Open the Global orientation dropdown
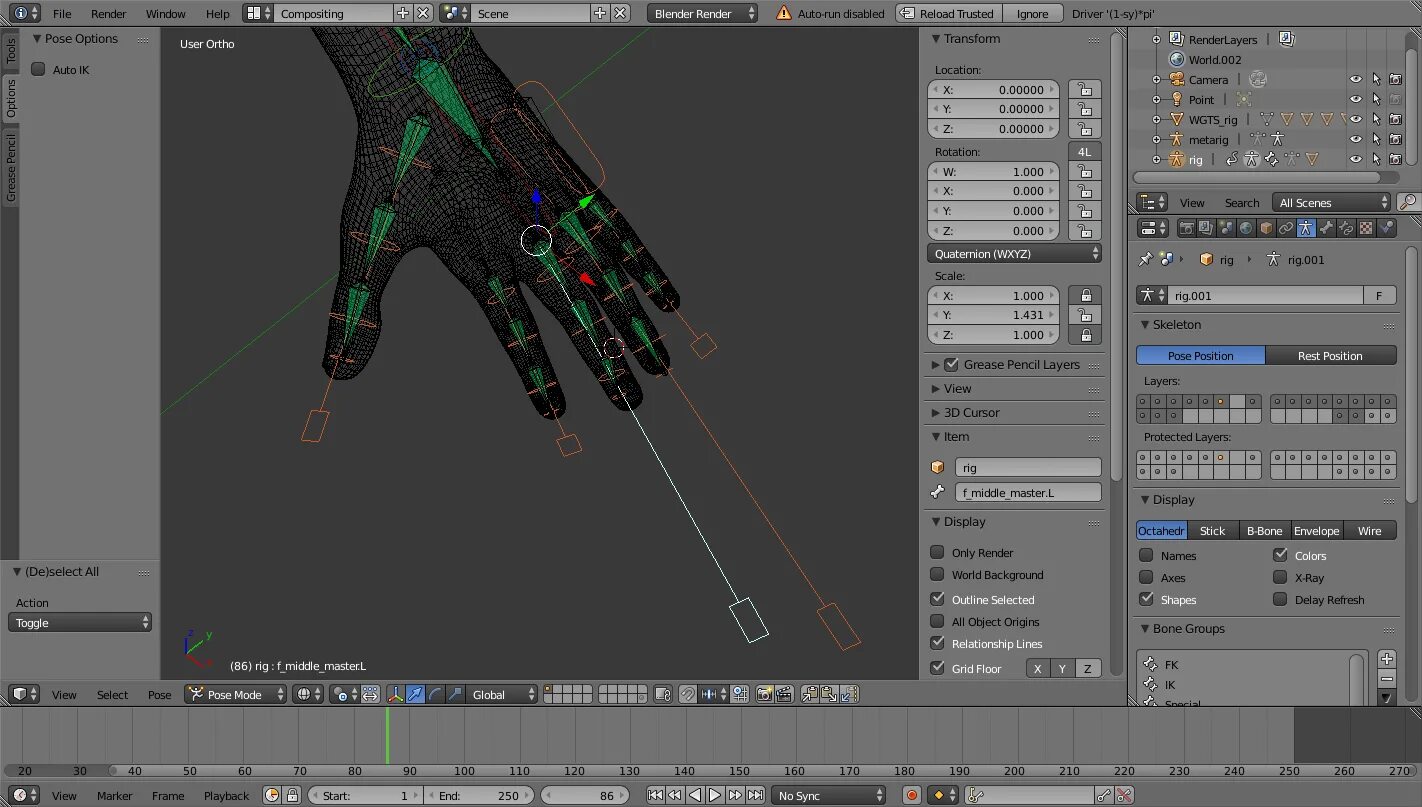The image size is (1422, 807). point(504,694)
